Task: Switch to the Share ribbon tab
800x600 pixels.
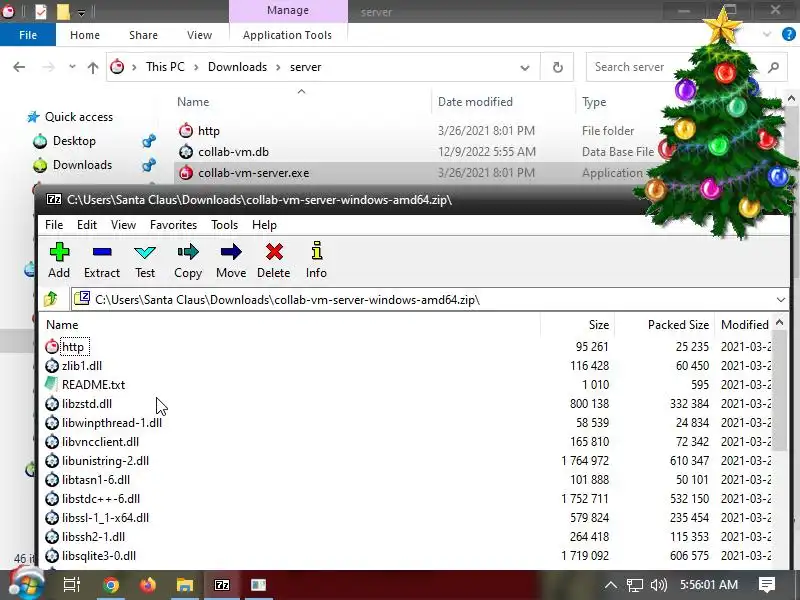Action: click(143, 35)
